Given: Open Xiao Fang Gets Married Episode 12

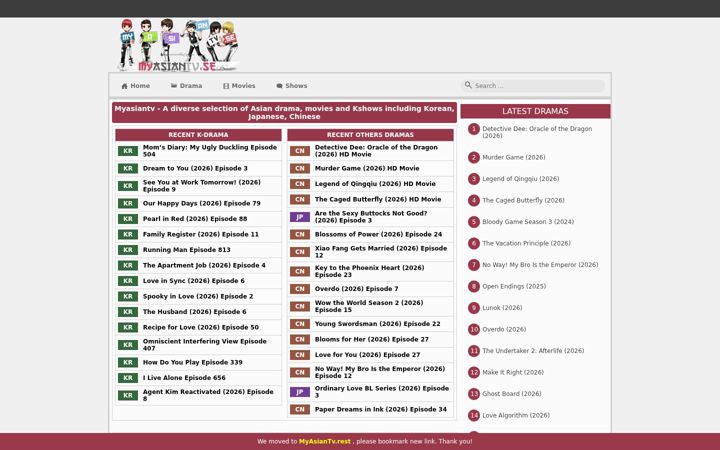Looking at the screenshot, I should [x=381, y=252].
